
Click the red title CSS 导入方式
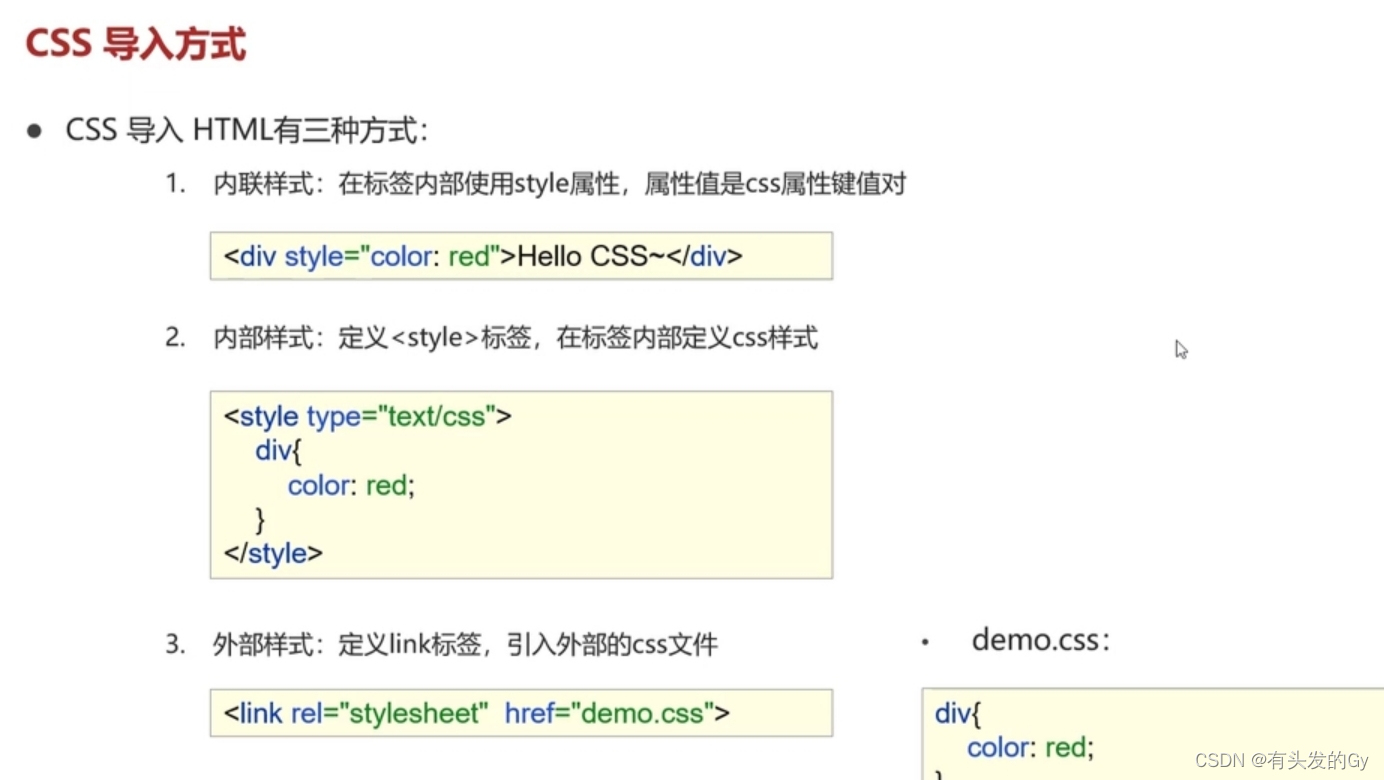pos(135,42)
